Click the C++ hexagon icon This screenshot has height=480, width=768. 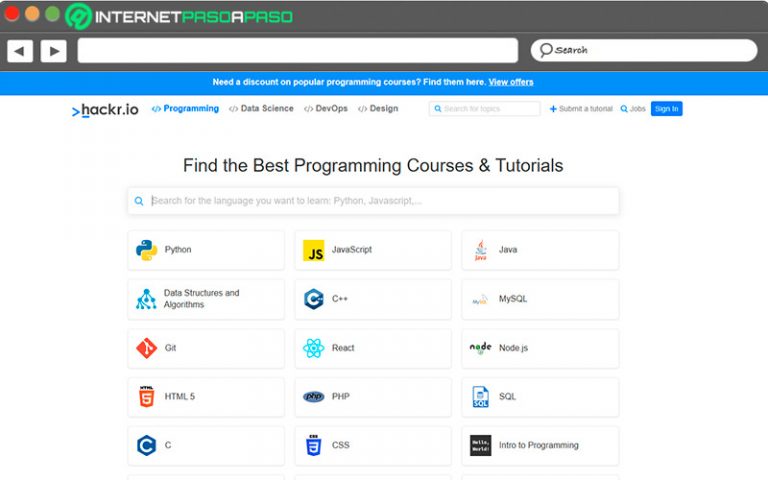tap(313, 299)
